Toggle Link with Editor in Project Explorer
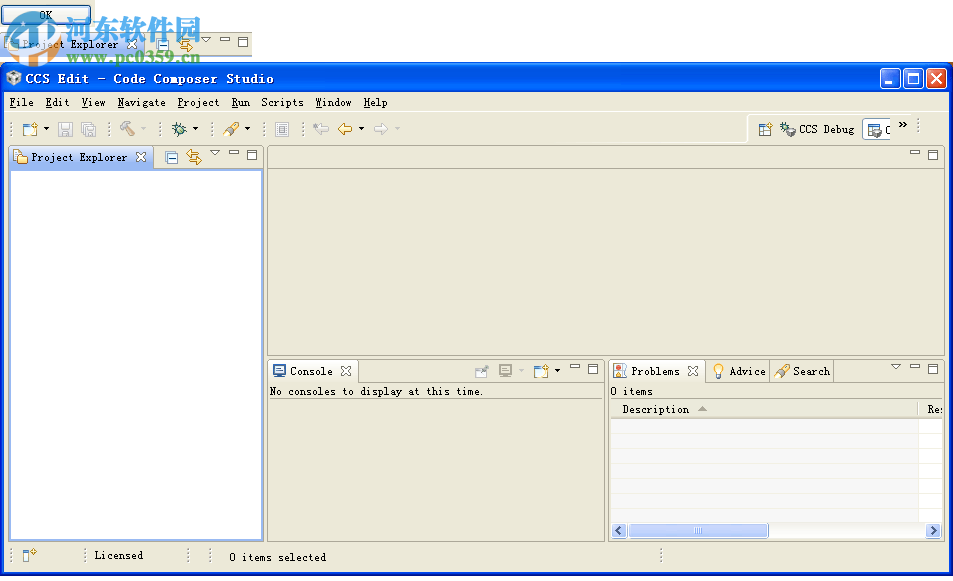Image resolution: width=953 pixels, height=581 pixels. pyautogui.click(x=194, y=157)
